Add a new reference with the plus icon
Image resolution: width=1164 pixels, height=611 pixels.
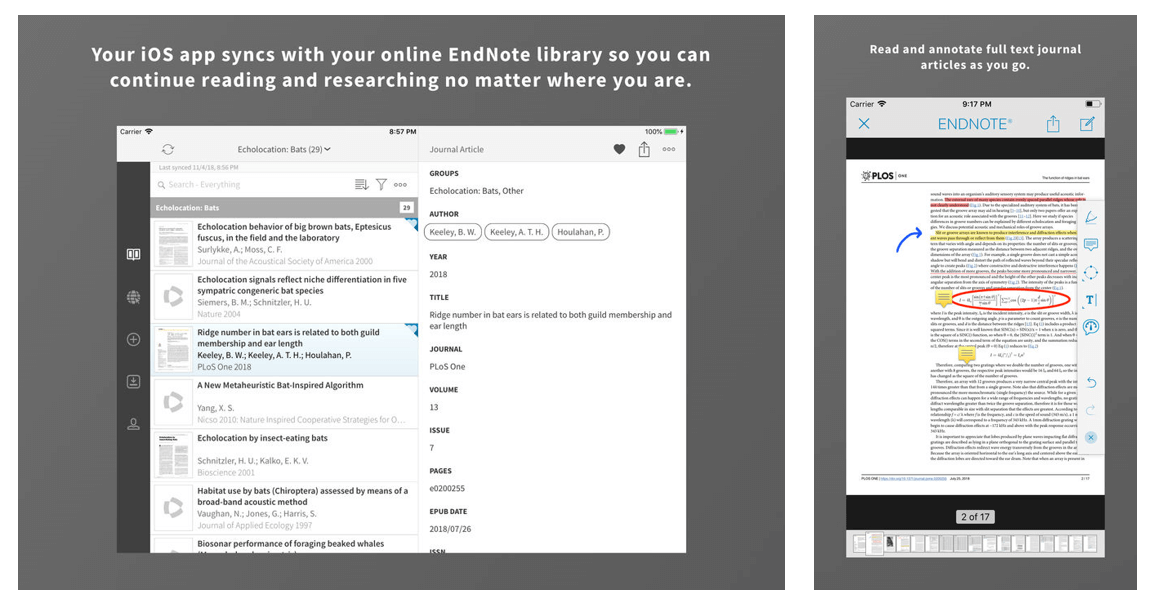(133, 339)
